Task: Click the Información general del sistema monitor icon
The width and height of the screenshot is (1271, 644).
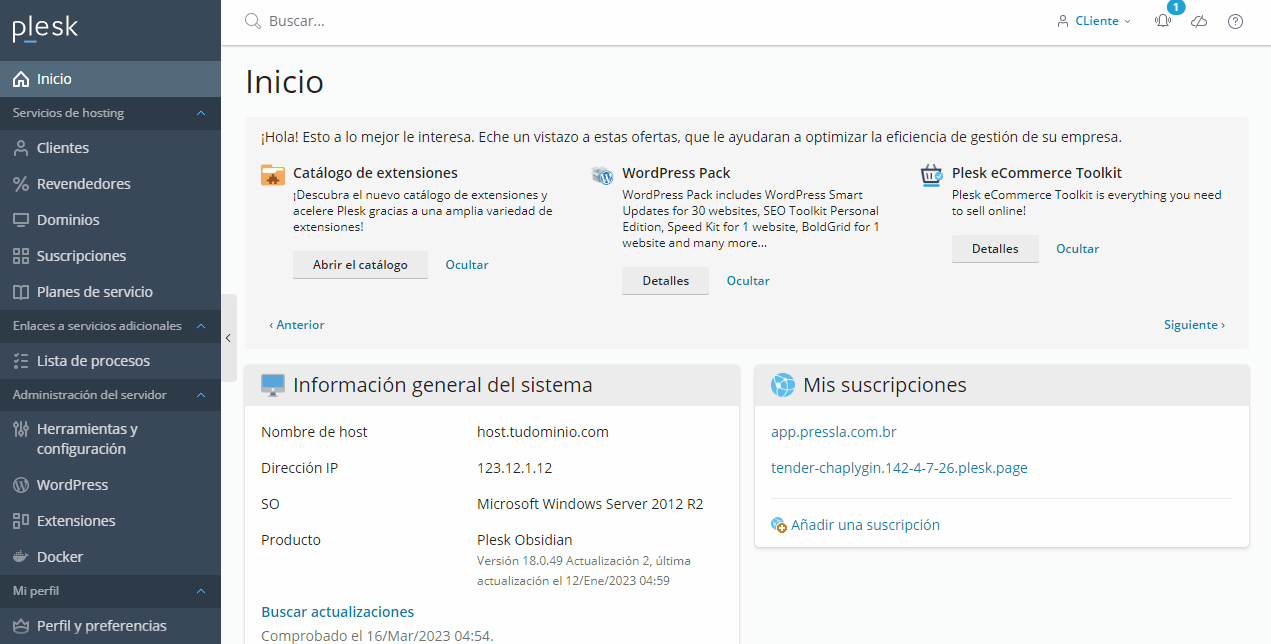Action: [x=273, y=385]
